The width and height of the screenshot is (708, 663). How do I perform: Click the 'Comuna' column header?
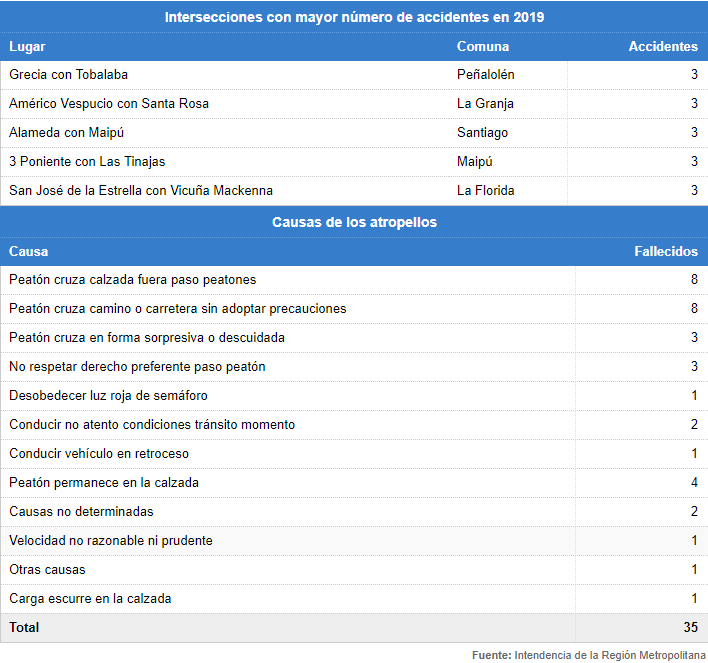coord(483,46)
